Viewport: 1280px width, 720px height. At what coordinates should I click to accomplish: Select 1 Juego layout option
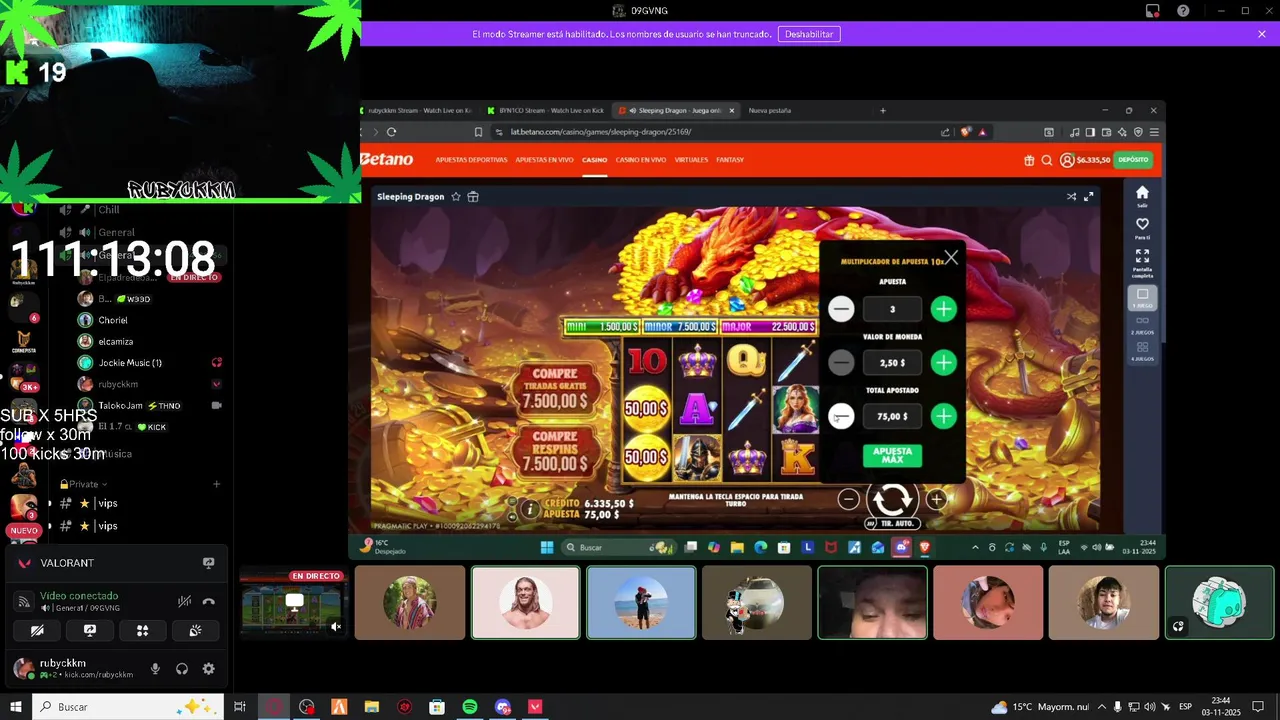point(1142,298)
